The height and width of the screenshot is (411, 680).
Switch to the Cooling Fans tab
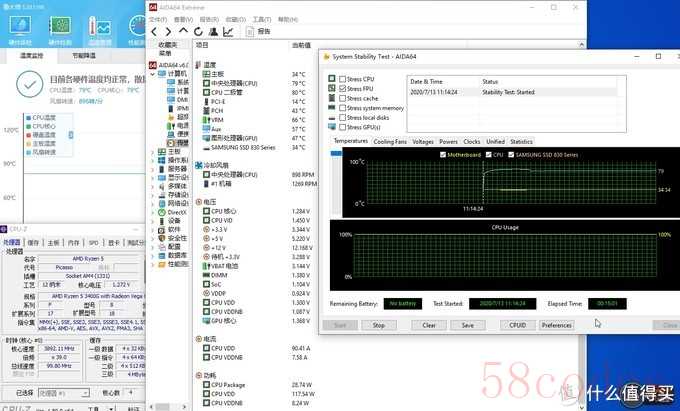(390, 141)
